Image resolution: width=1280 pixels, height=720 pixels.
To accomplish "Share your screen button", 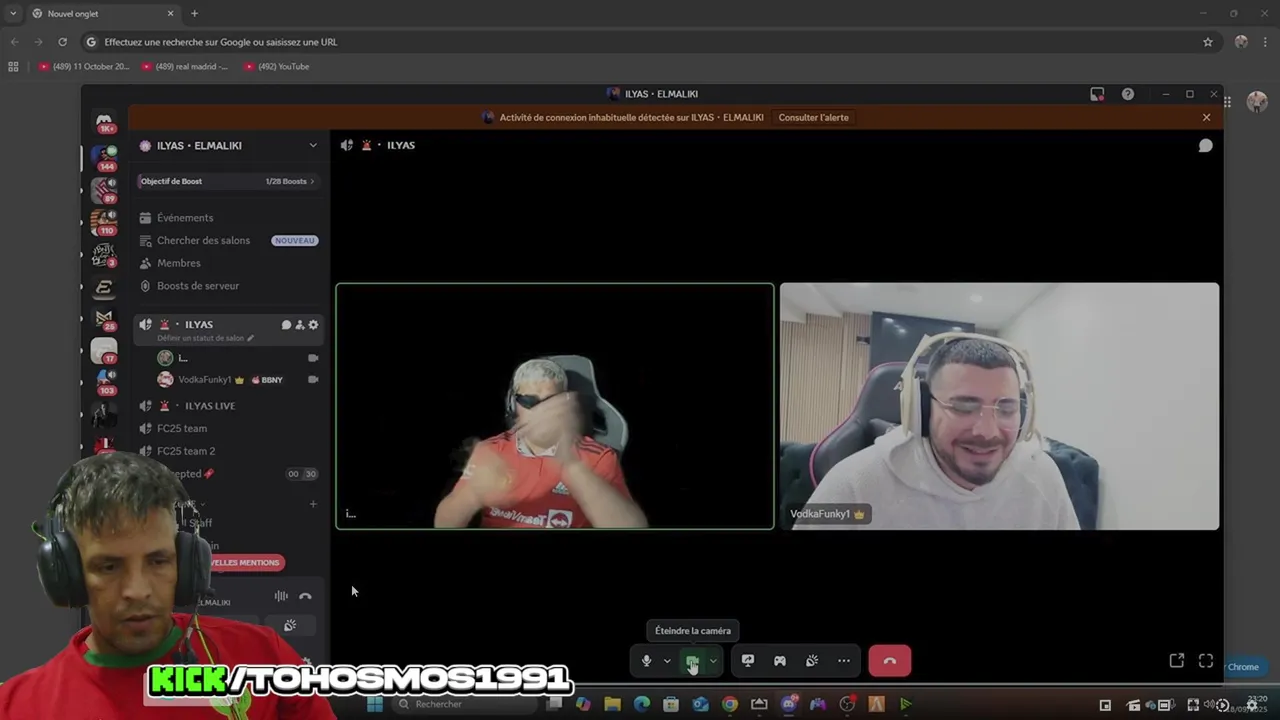I will tap(747, 661).
